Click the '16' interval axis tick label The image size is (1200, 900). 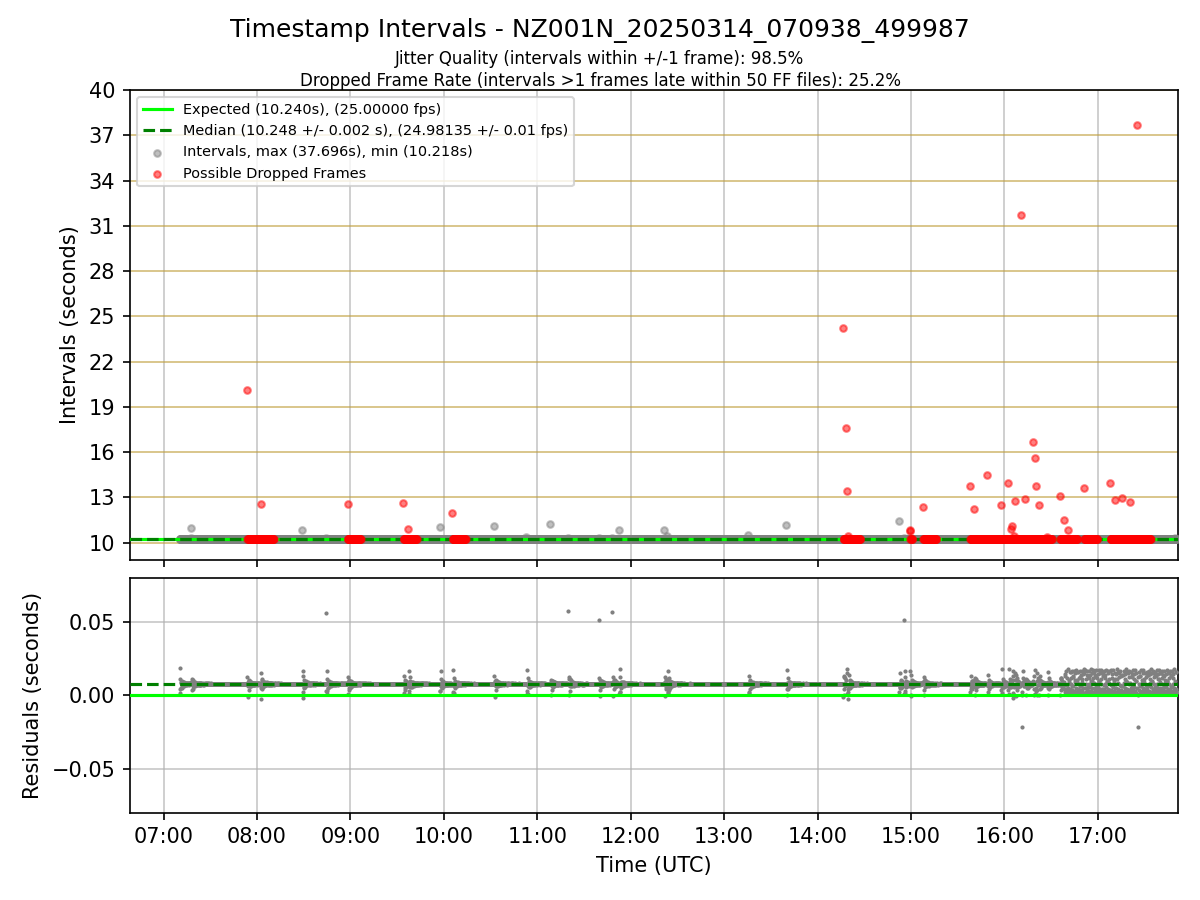pyautogui.click(x=105, y=452)
